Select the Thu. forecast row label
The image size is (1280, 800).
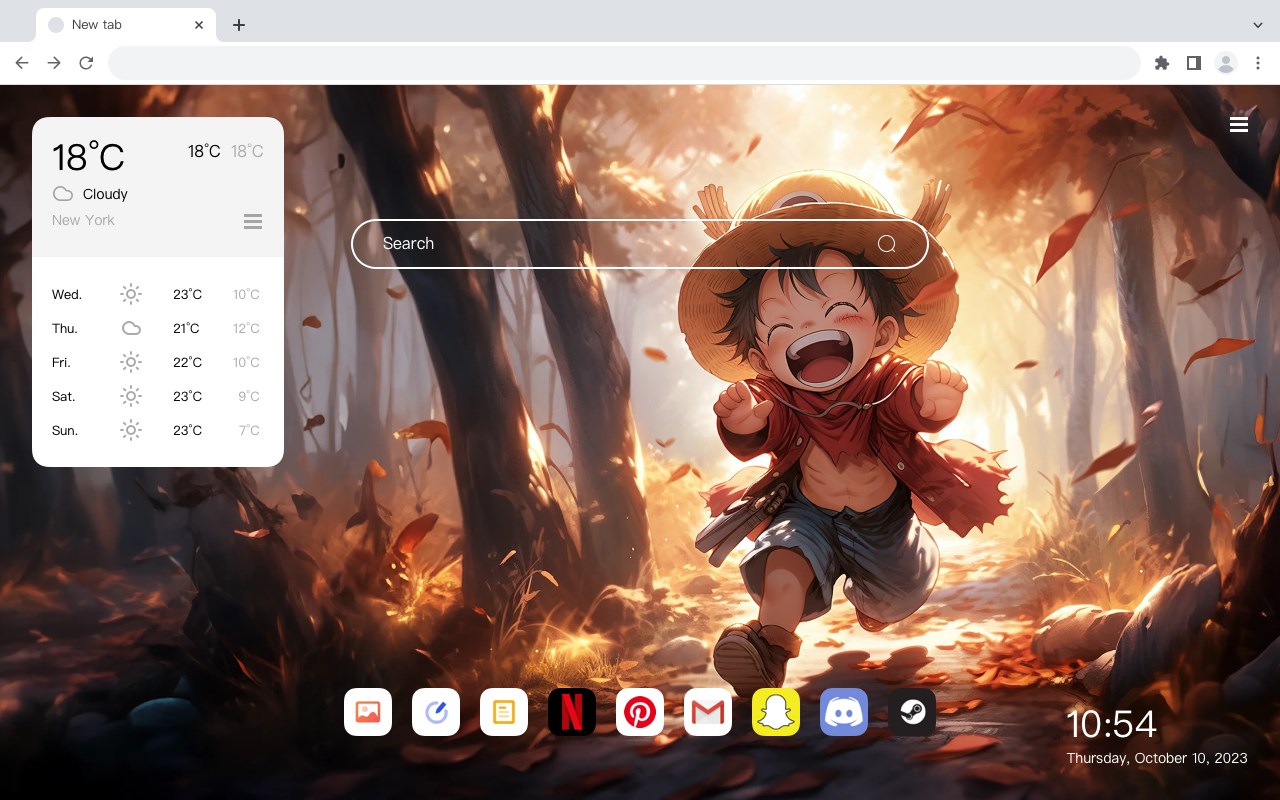tap(65, 329)
